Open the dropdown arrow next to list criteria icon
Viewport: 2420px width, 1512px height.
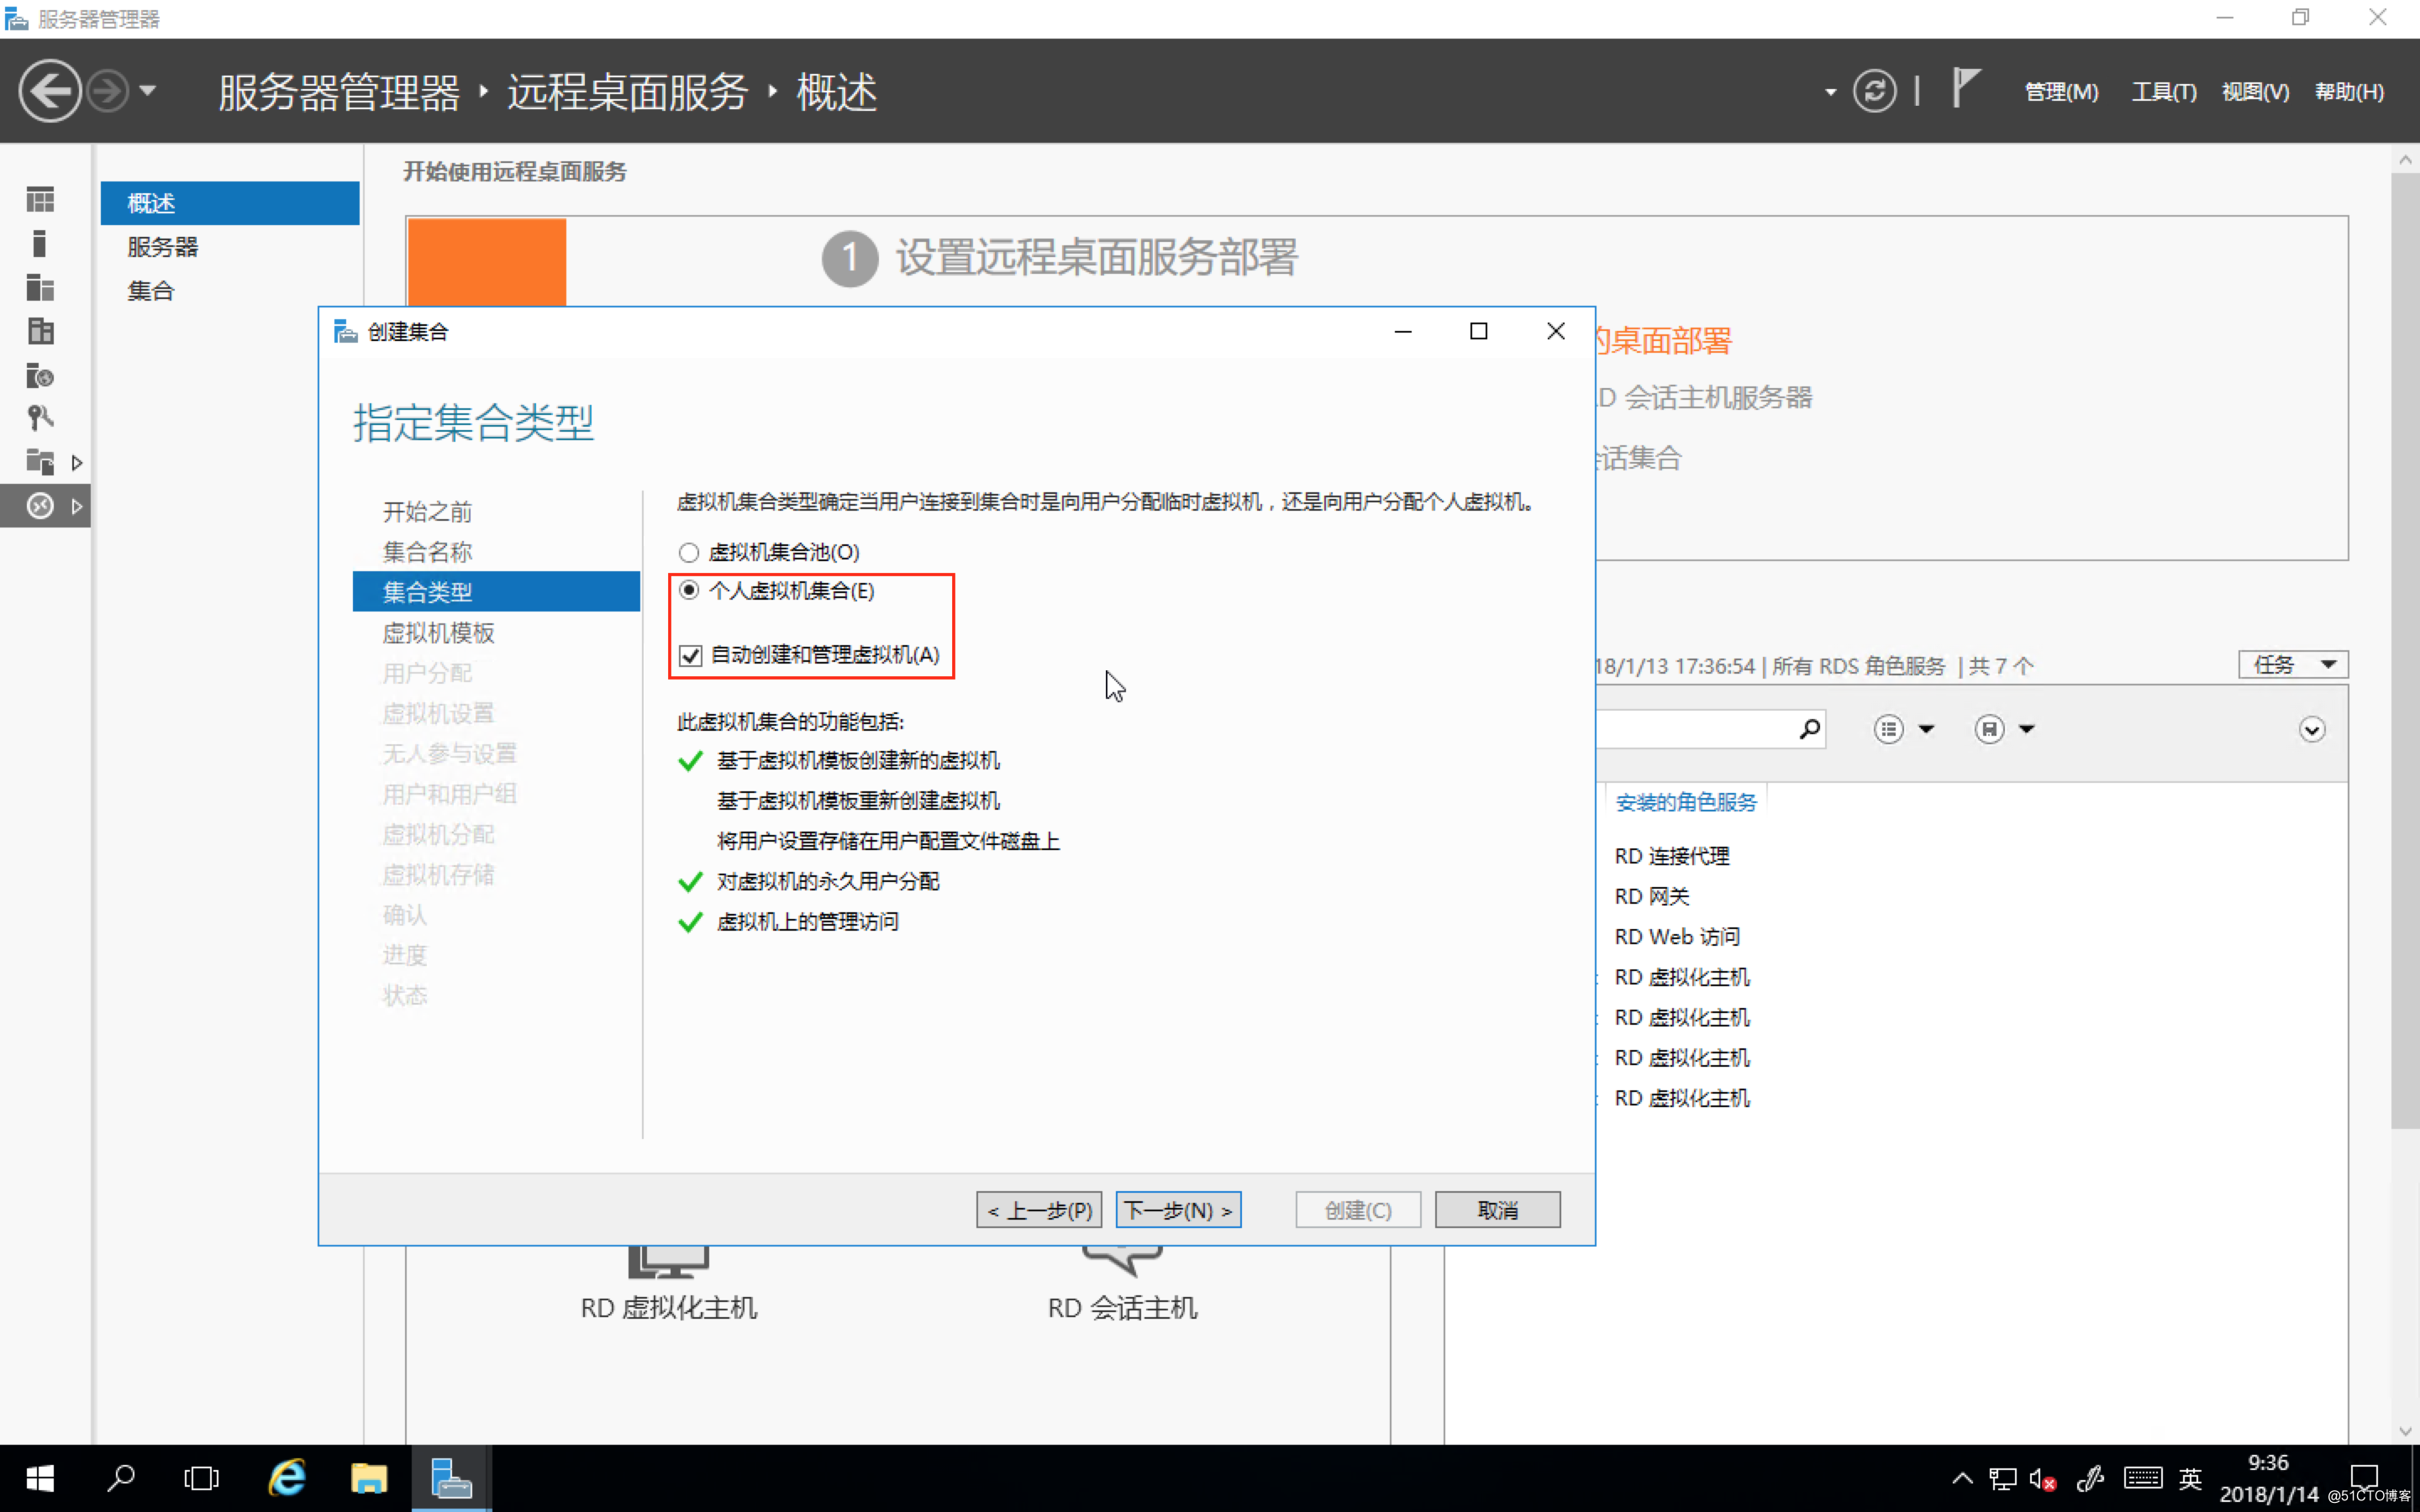pyautogui.click(x=1926, y=729)
